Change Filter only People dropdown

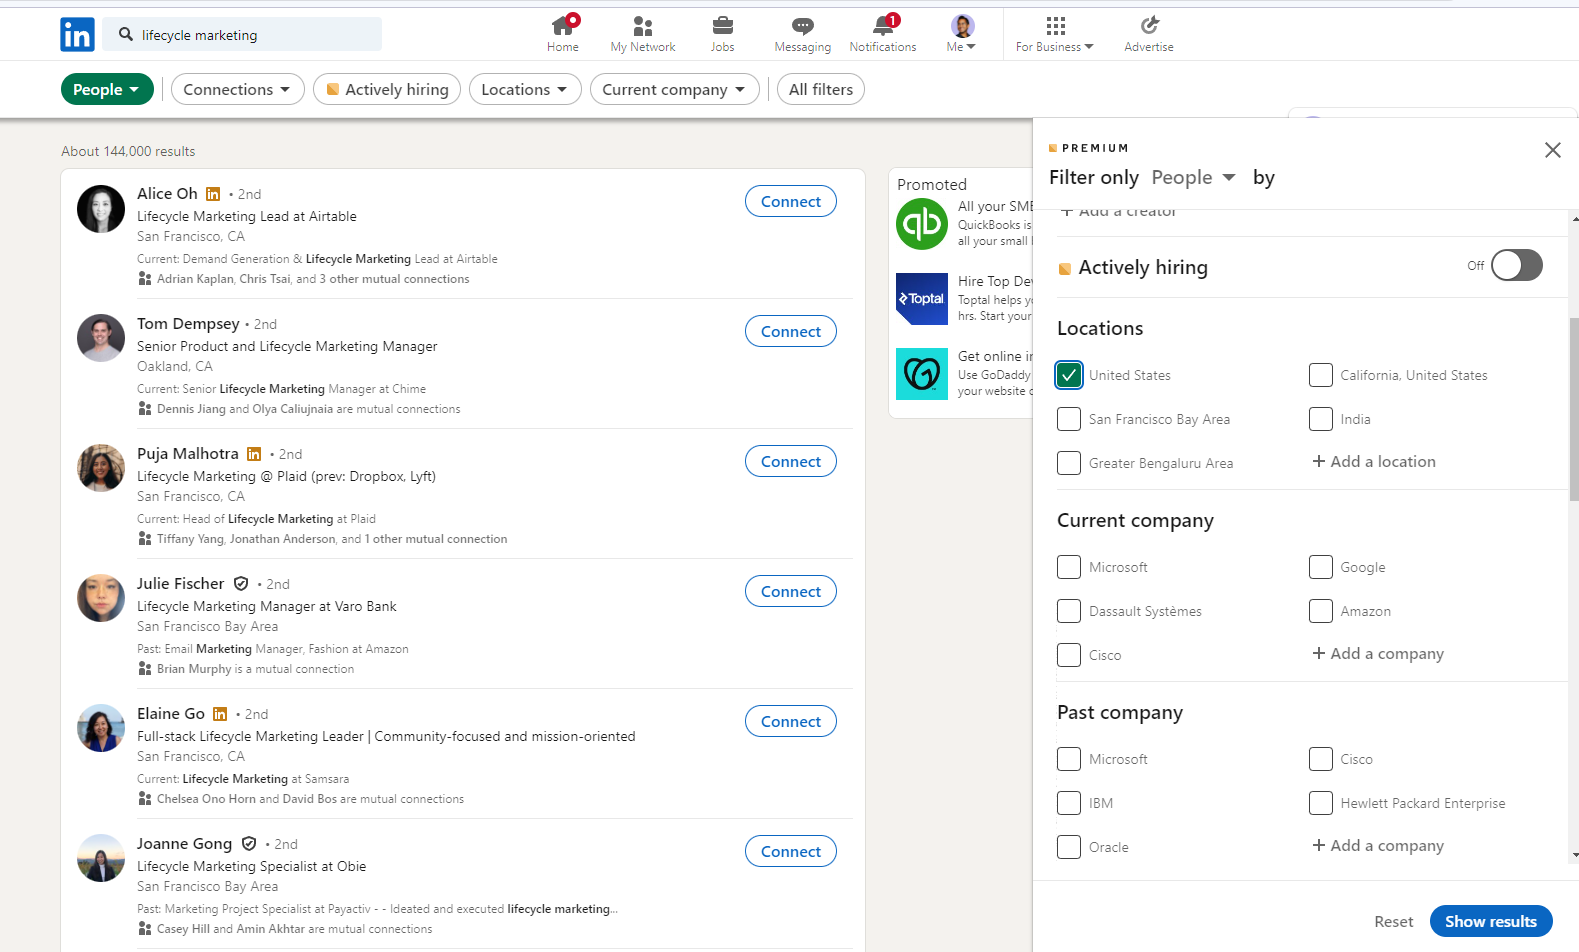tap(1193, 177)
